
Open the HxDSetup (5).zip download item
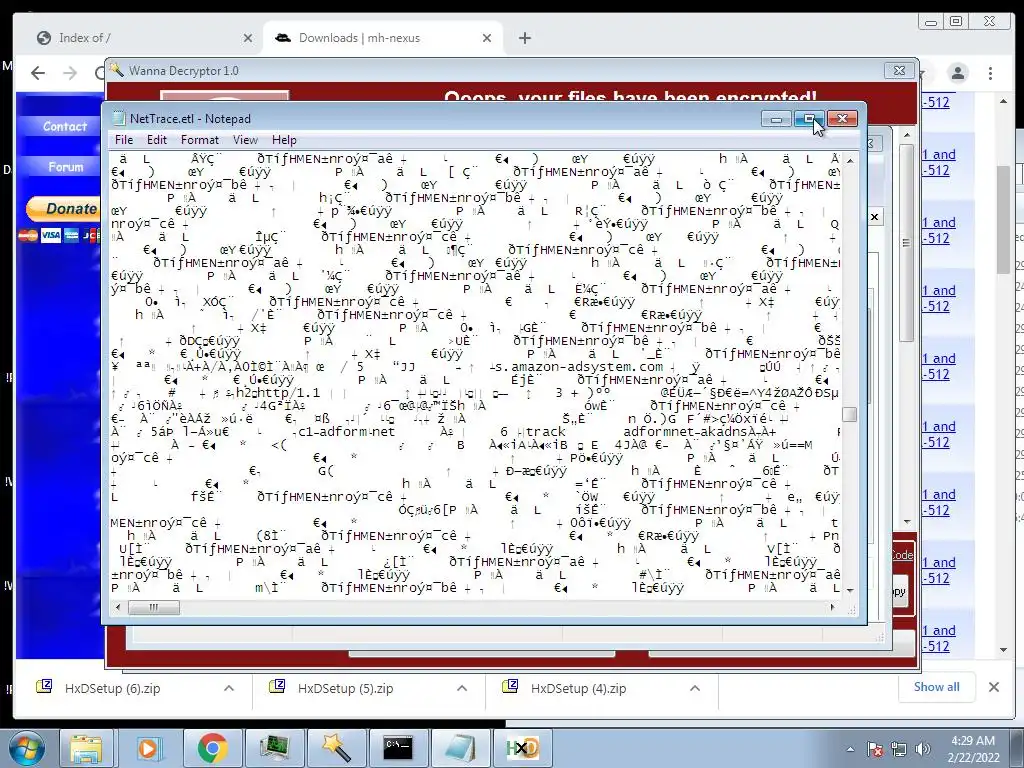point(345,688)
